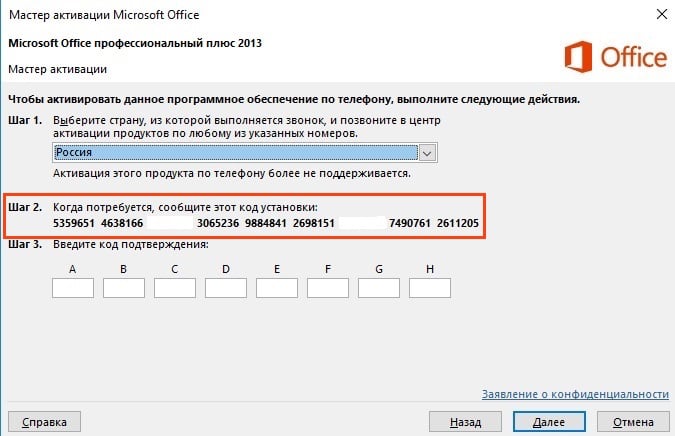This screenshot has height=436, width=675.
Task: Open the Заявление о конфиденциальности link
Action: click(x=575, y=394)
